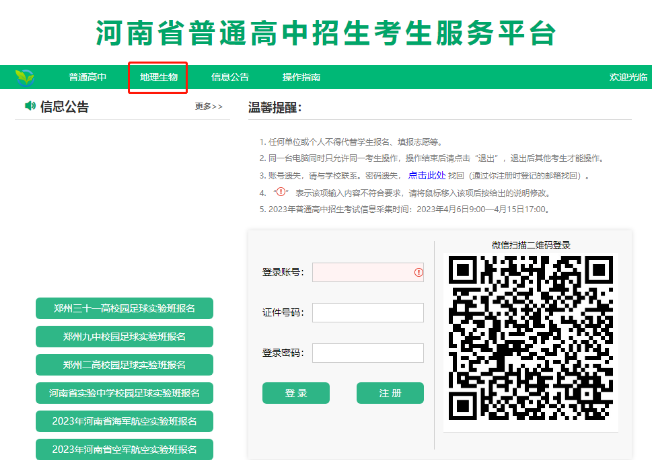The image size is (652, 460).
Task: Click the 登录账号 input field
Action: (x=368, y=272)
